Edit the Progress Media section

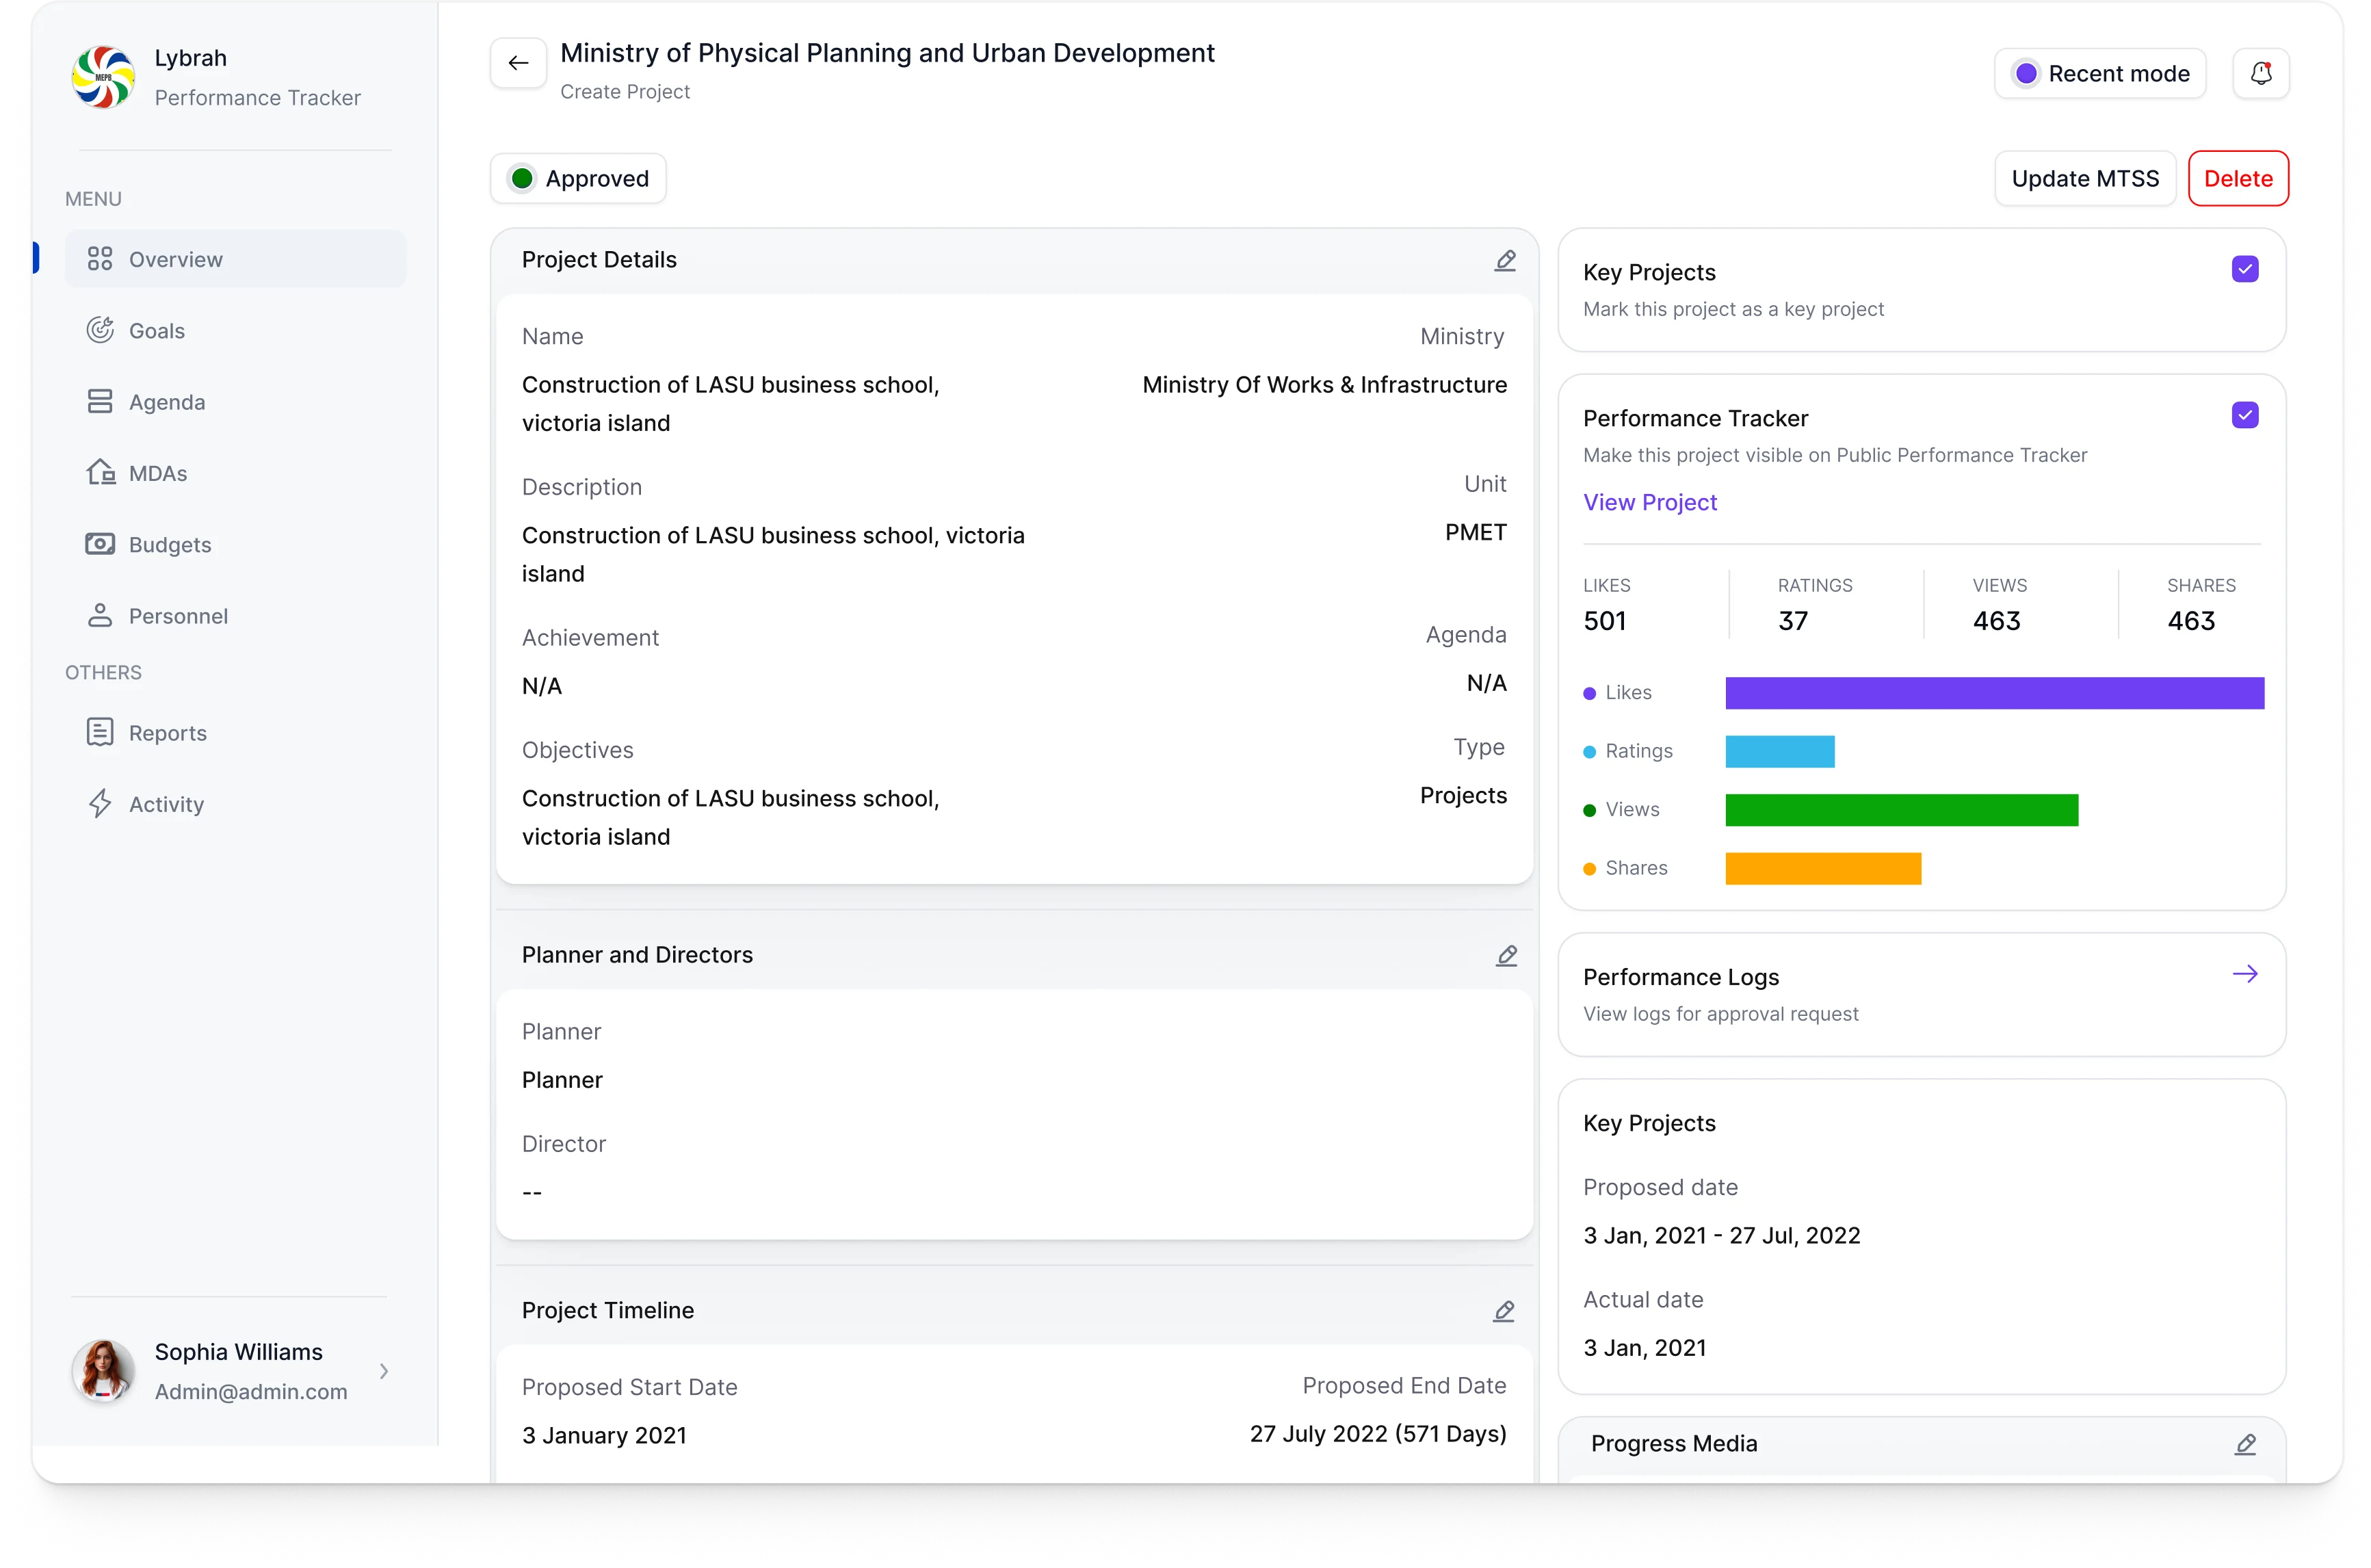pos(2245,1444)
